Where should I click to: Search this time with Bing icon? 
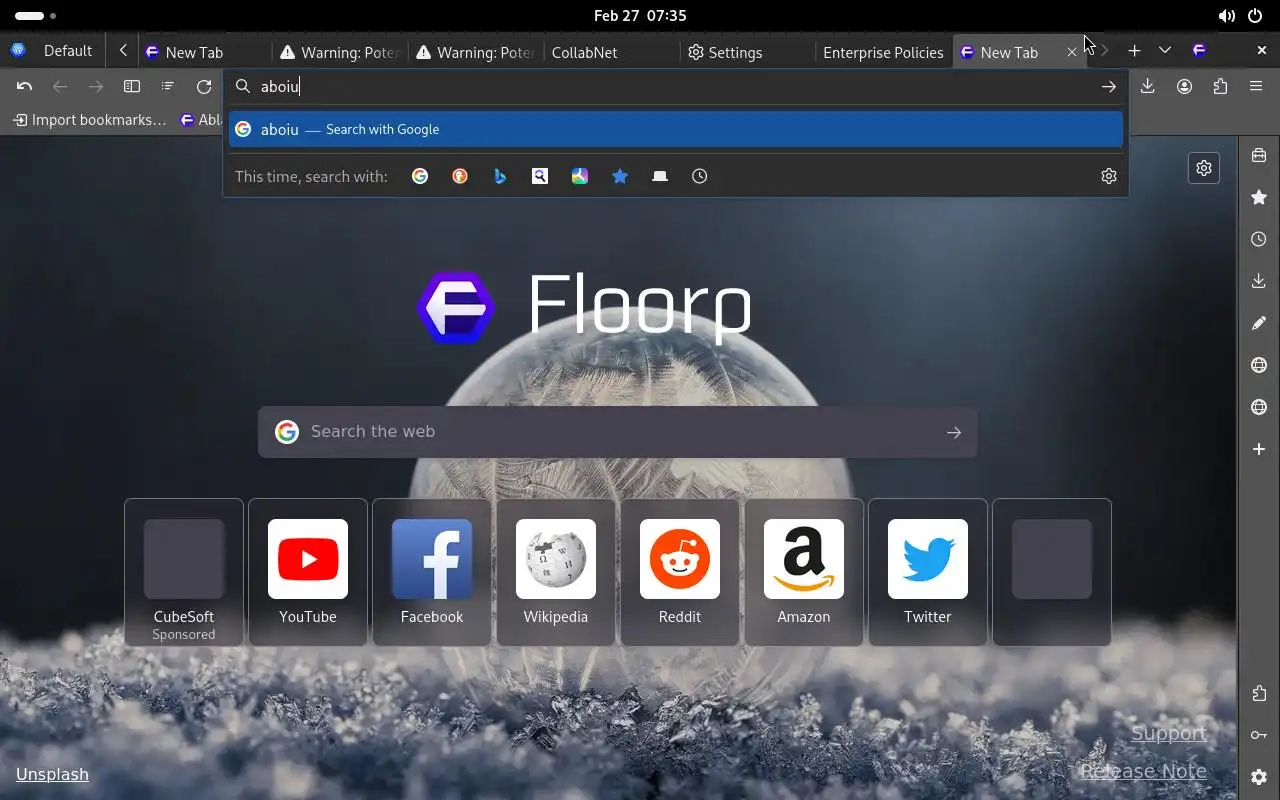tap(500, 176)
